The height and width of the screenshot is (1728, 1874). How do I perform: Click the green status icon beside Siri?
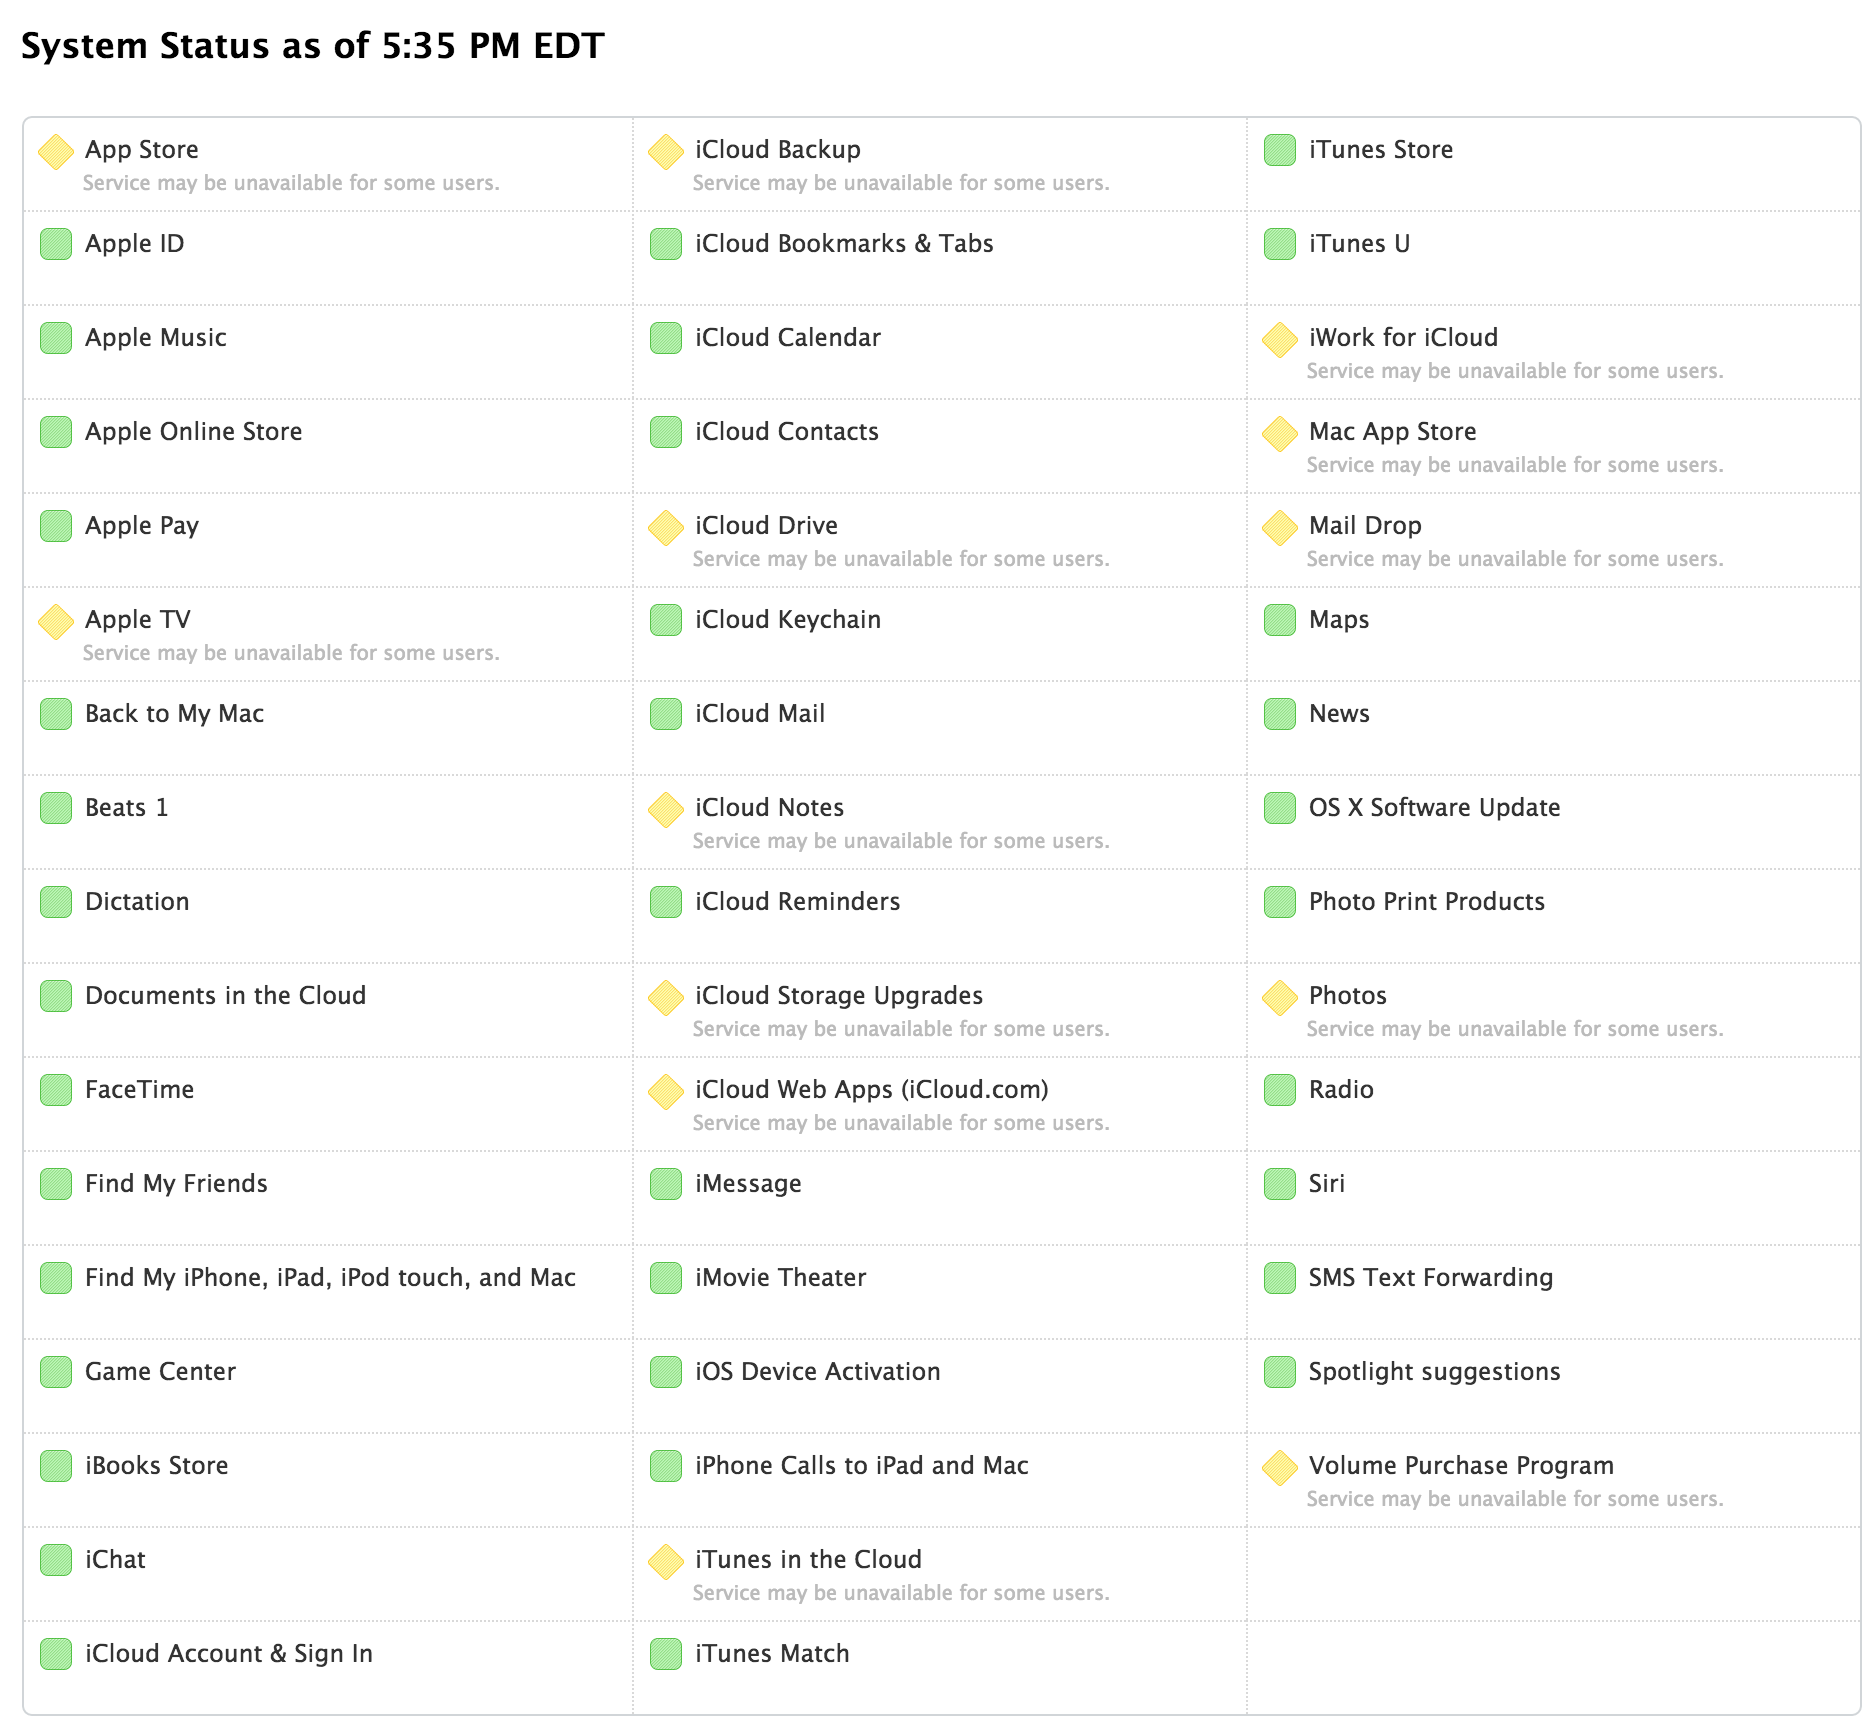[x=1280, y=1184]
